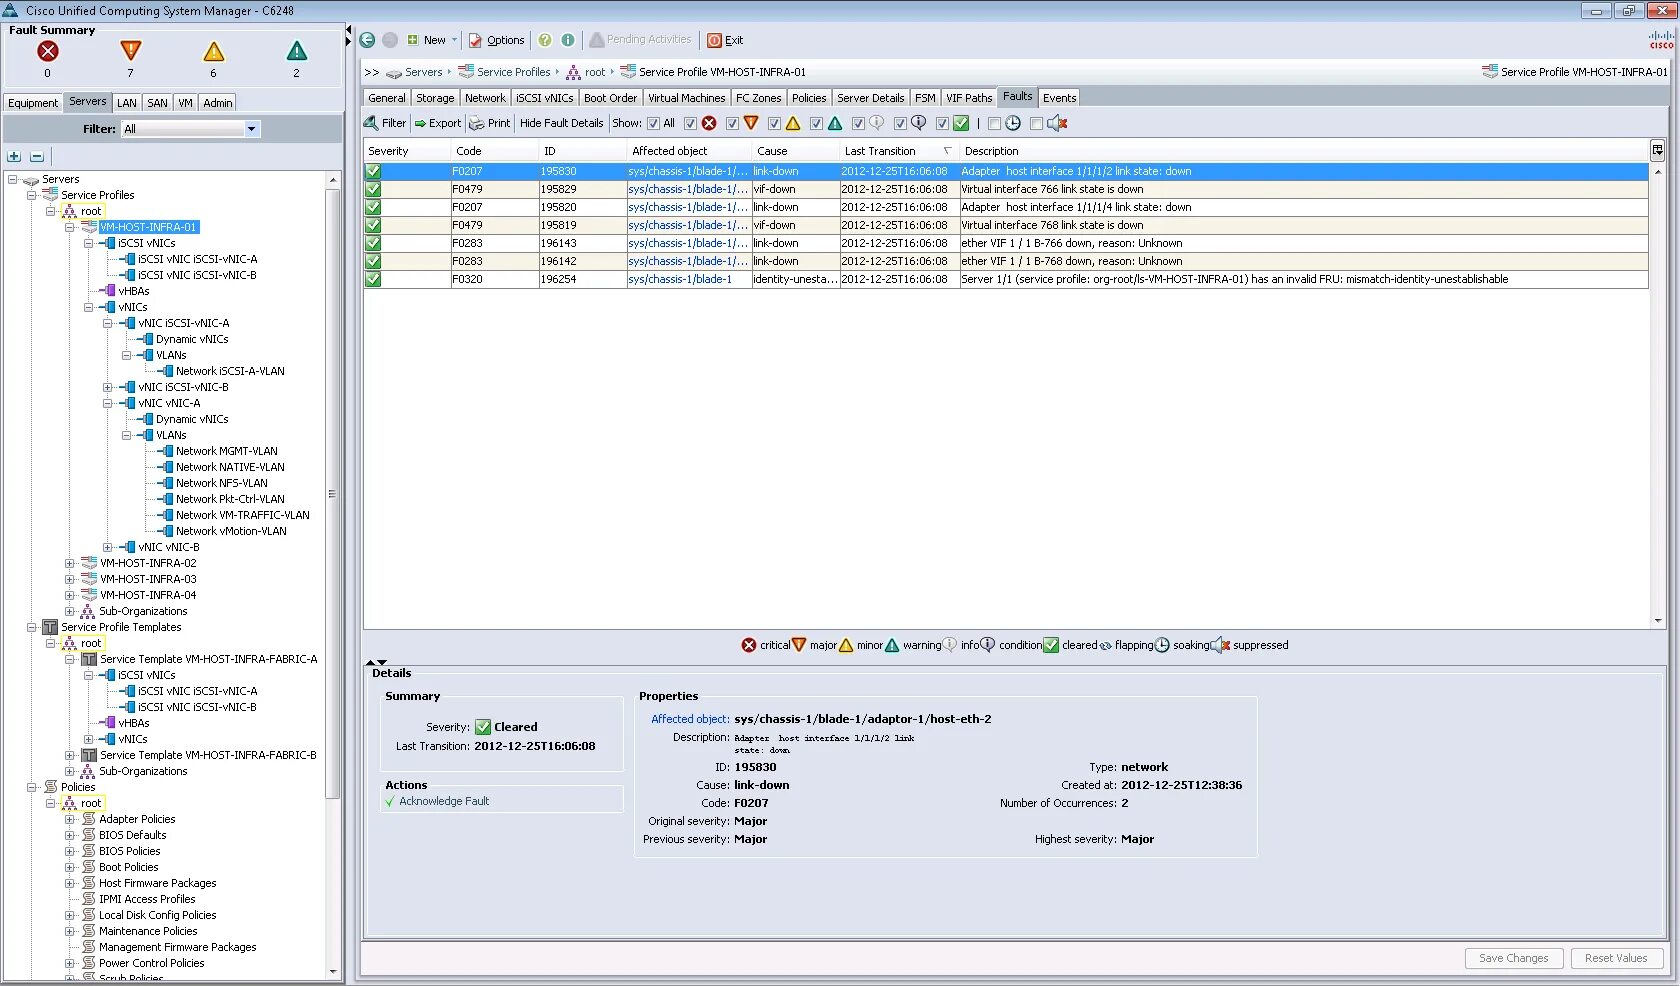The width and height of the screenshot is (1680, 986).
Task: Enable the suppressed faults checkbox
Action: pyautogui.click(x=1036, y=123)
